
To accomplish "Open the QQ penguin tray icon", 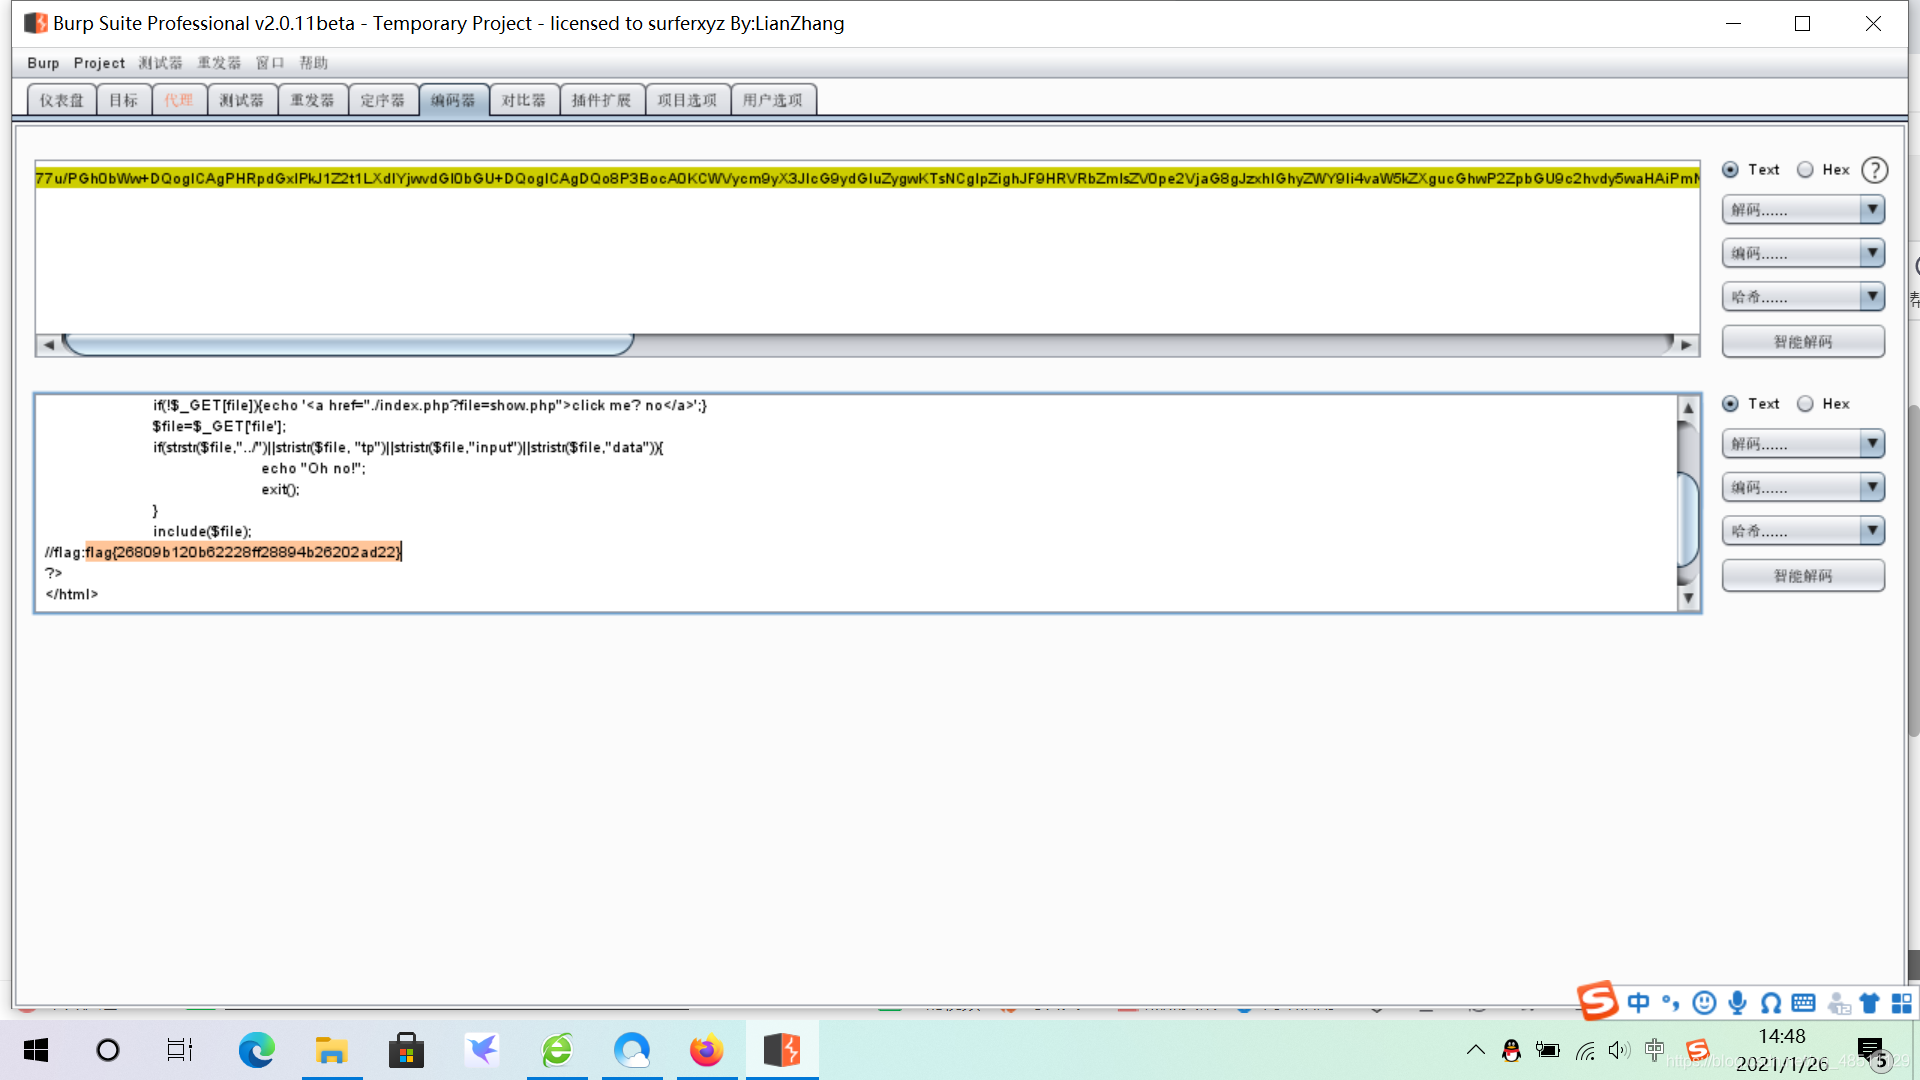I will (x=1511, y=1050).
